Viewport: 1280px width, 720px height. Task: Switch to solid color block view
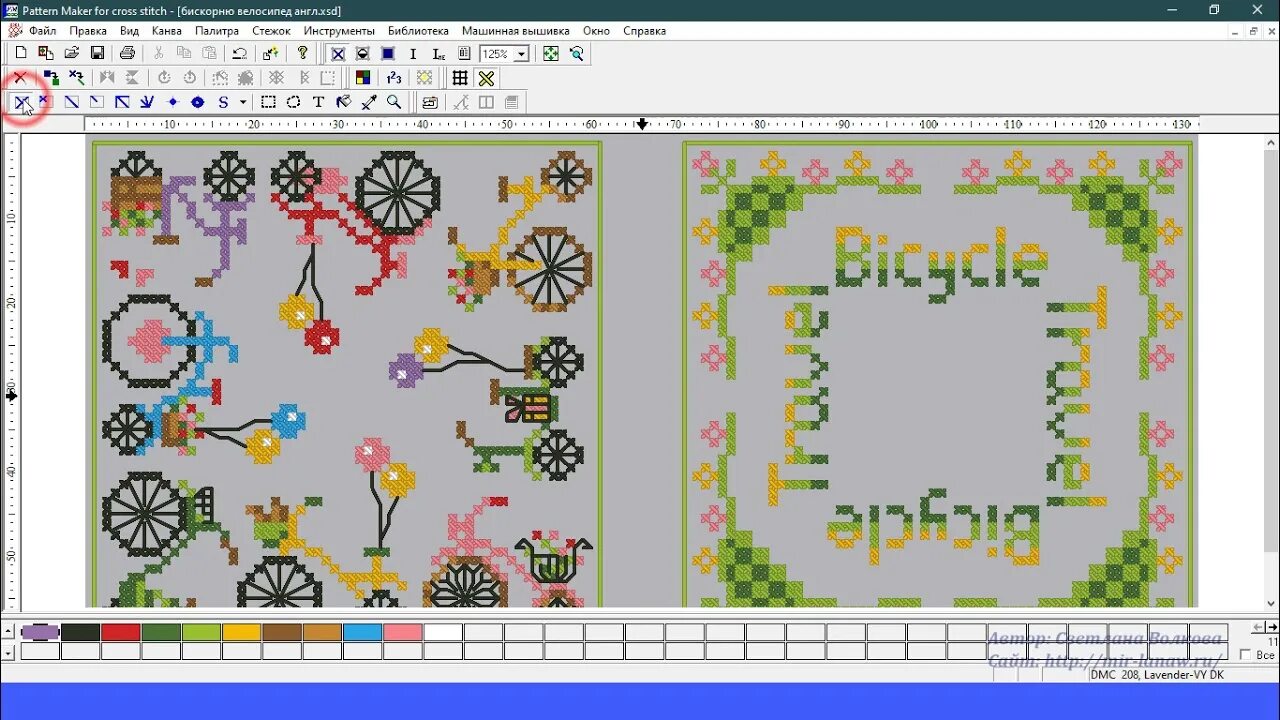click(388, 54)
